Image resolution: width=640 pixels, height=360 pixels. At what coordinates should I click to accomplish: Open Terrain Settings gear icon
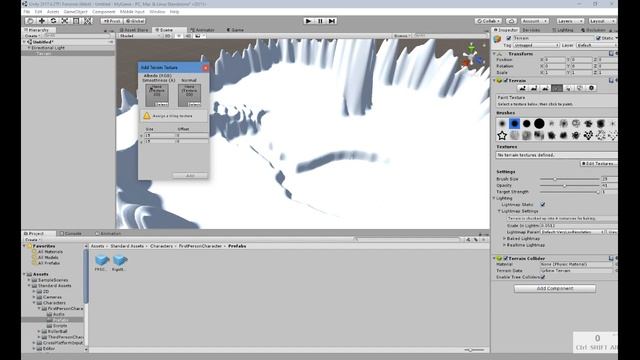pyautogui.click(x=591, y=88)
